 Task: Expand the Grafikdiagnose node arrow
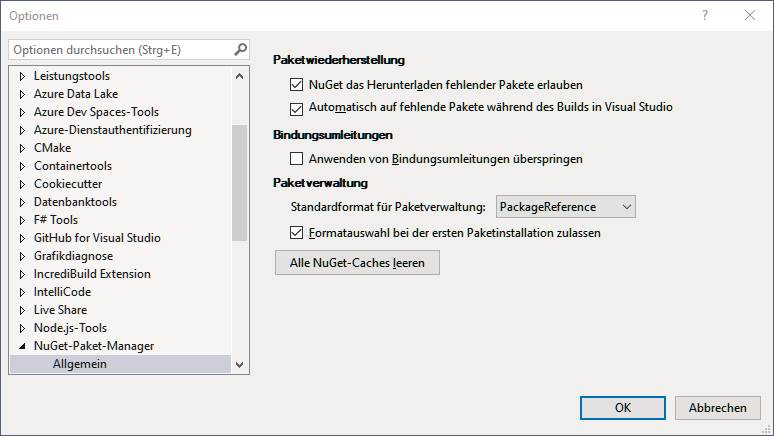(x=22, y=256)
